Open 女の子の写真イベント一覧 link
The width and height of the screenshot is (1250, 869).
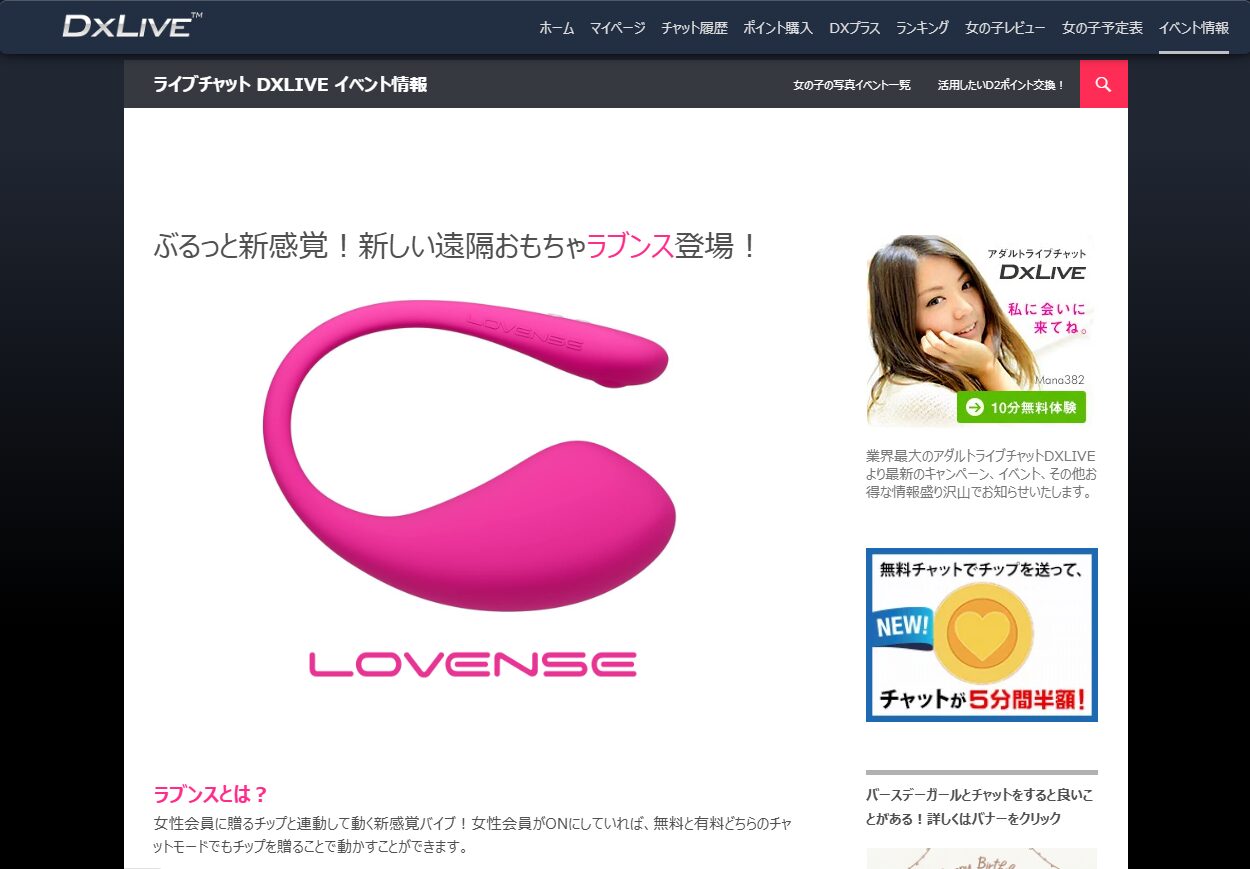click(x=852, y=85)
